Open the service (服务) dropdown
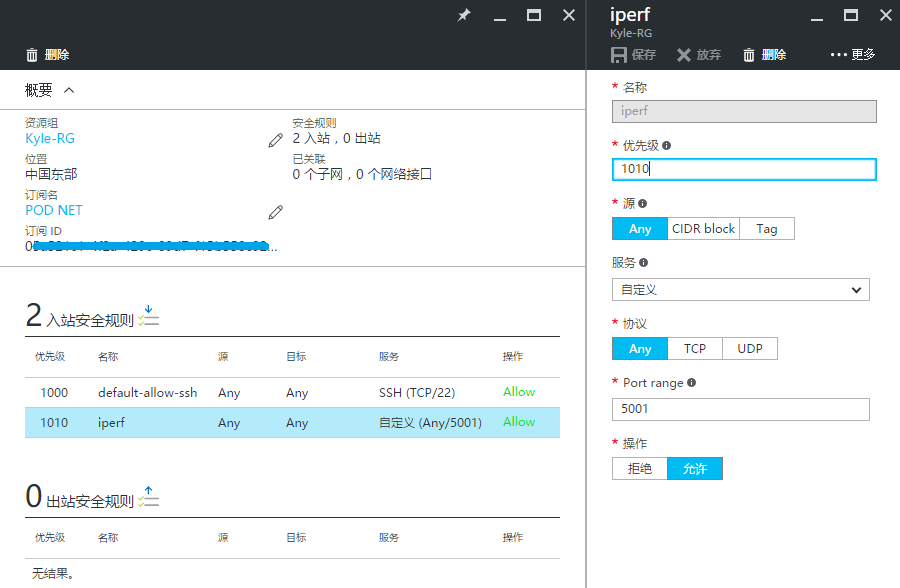This screenshot has width=900, height=588. [x=740, y=290]
